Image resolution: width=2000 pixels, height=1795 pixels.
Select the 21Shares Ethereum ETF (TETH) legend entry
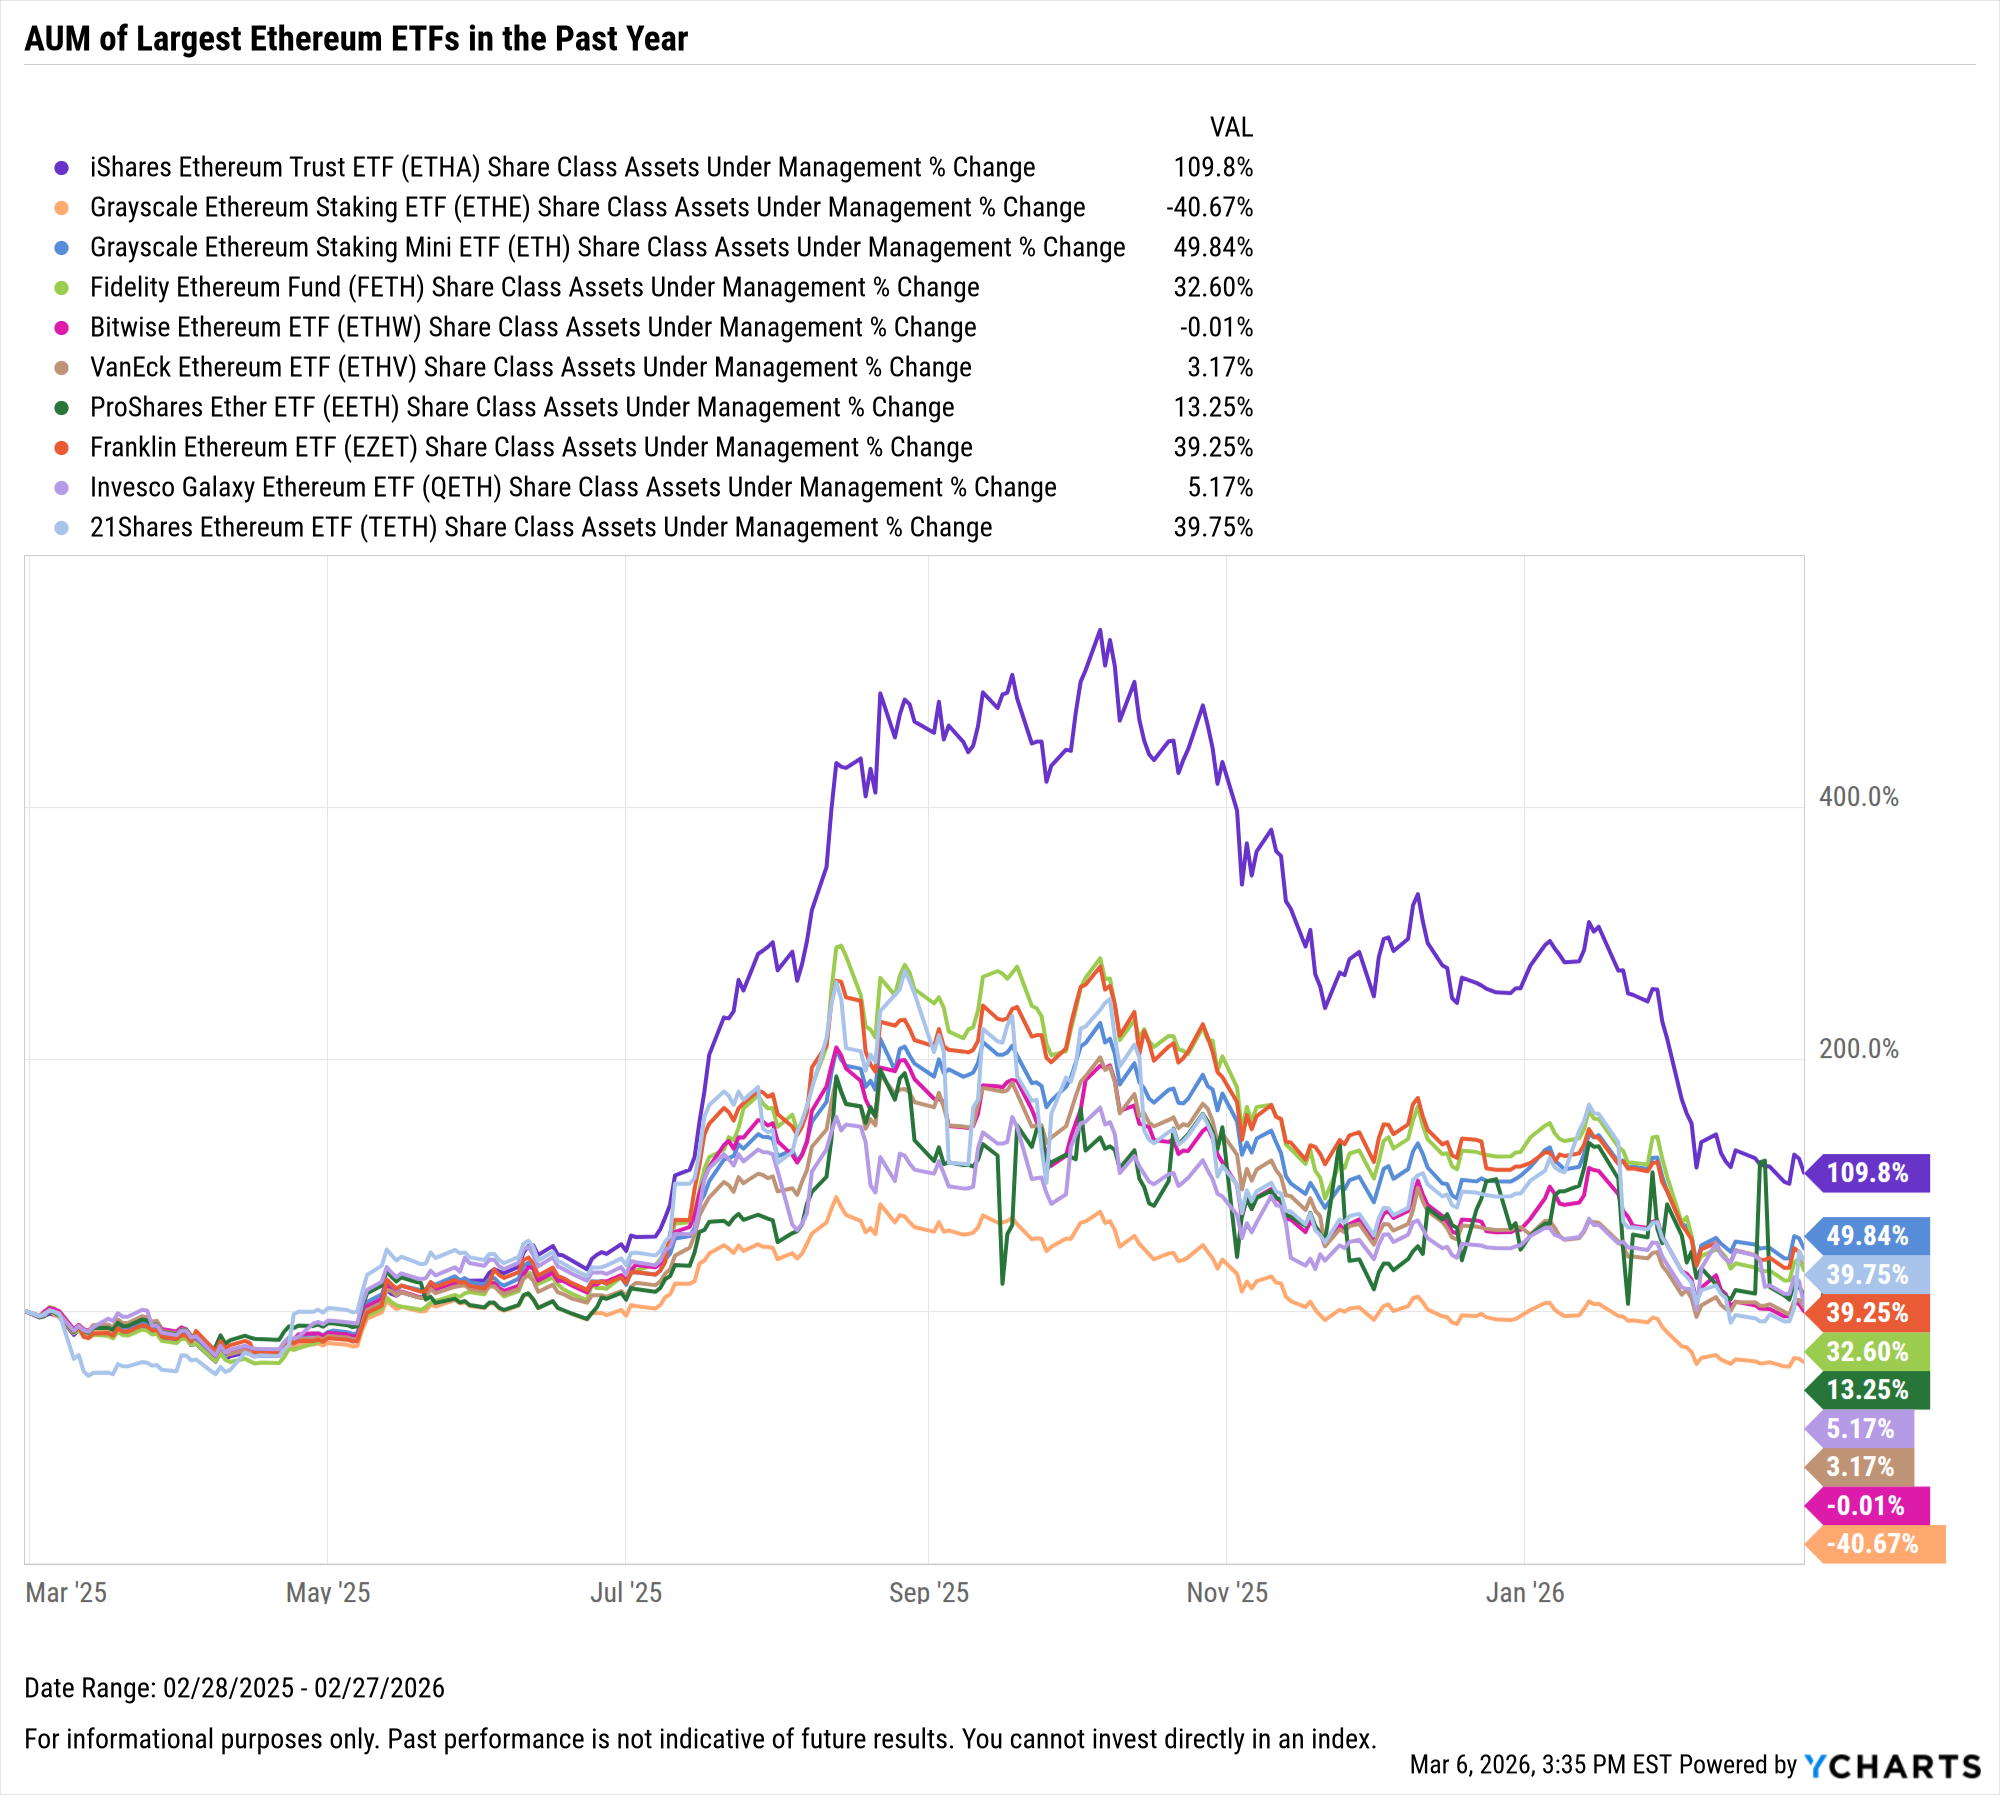pos(540,528)
